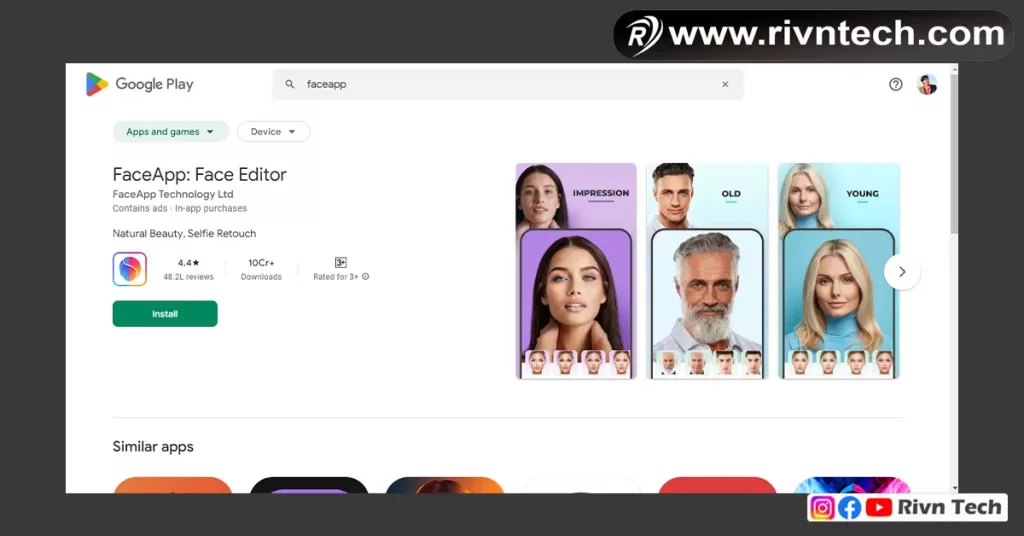Advance screenshots with the next arrow
Viewport: 1024px width, 536px height.
pos(902,272)
